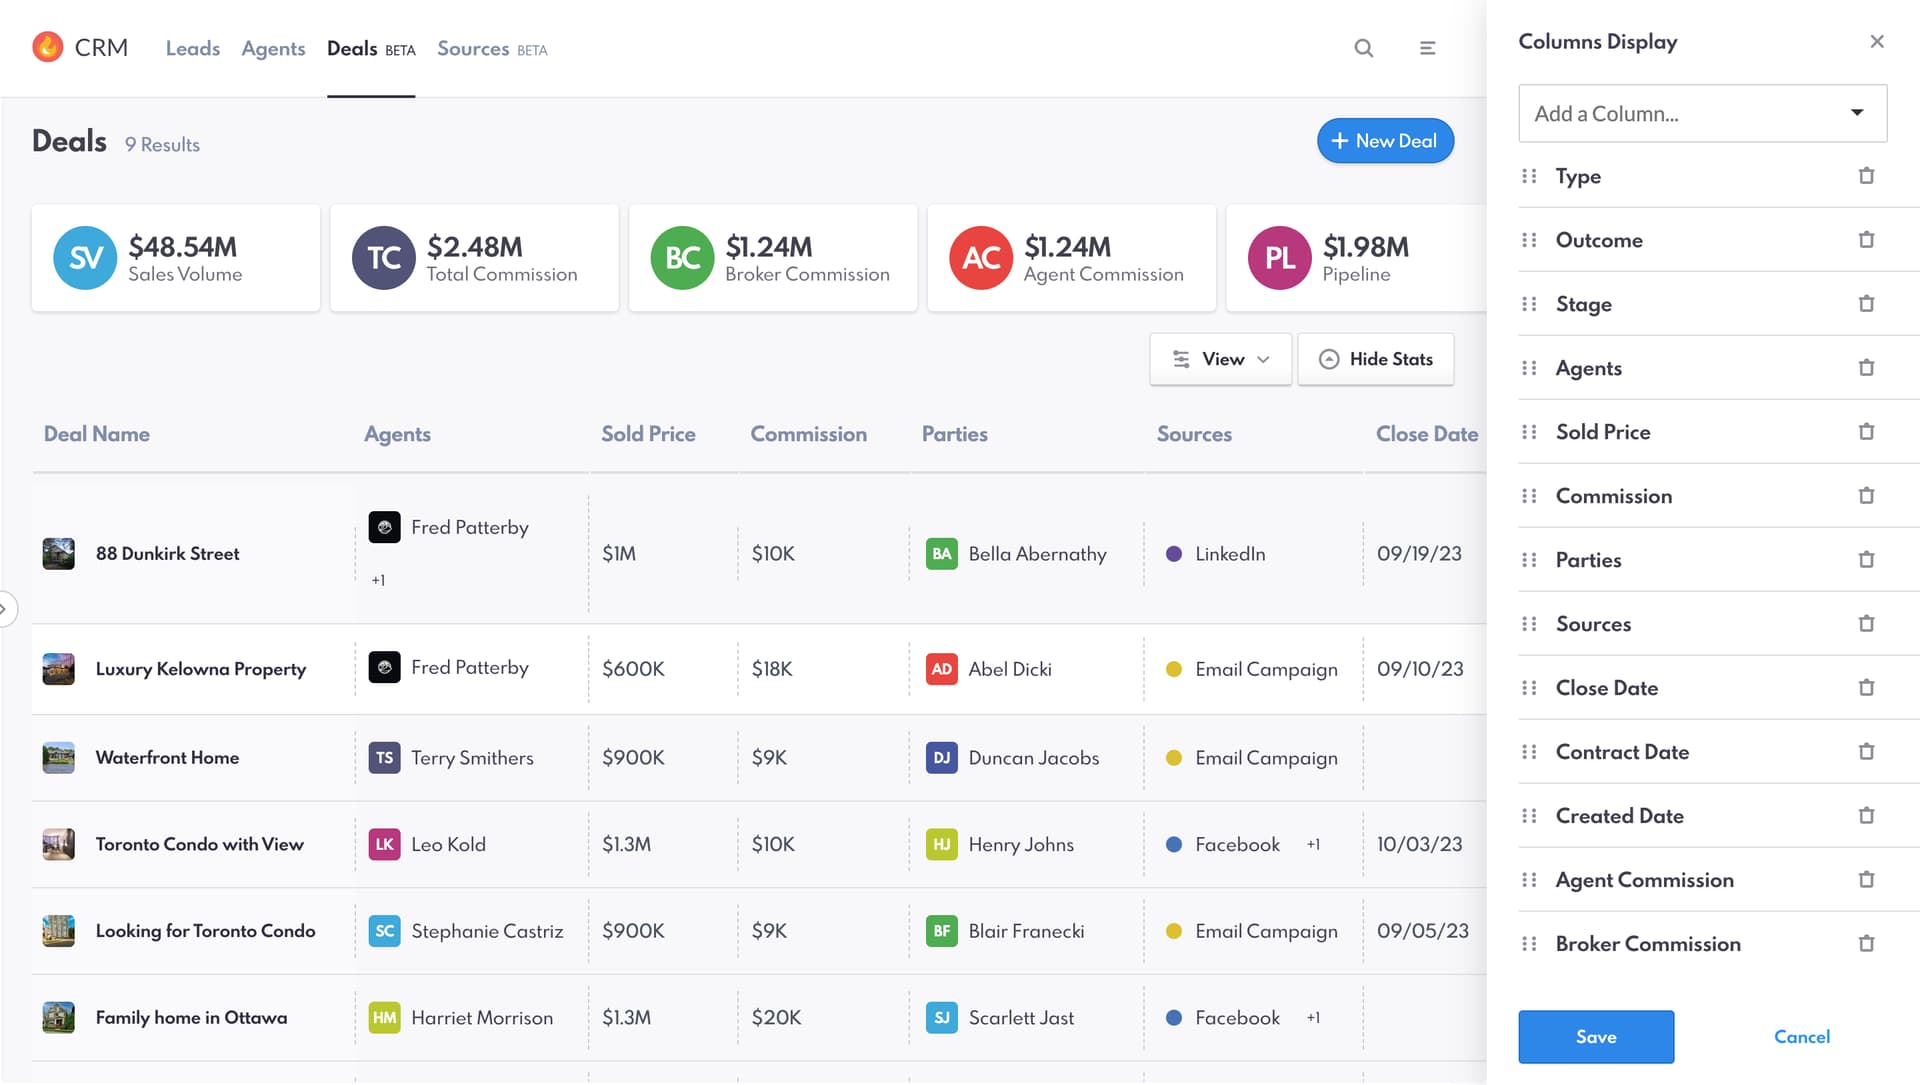
Task: Remove the Contract Date column
Action: (x=1866, y=752)
